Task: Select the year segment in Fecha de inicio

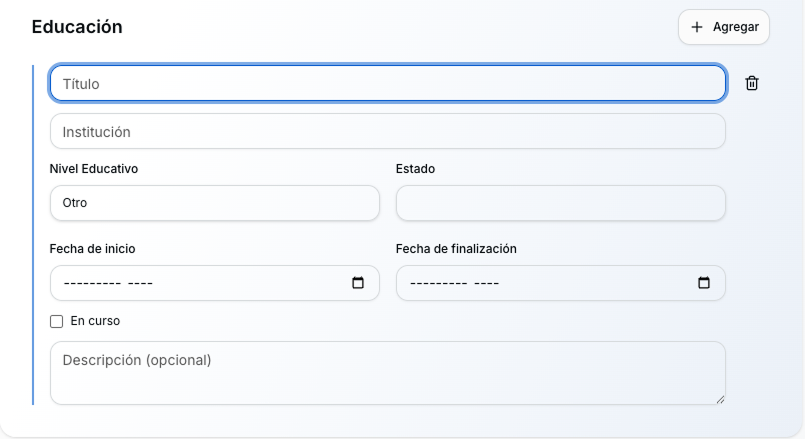Action: click(x=140, y=283)
